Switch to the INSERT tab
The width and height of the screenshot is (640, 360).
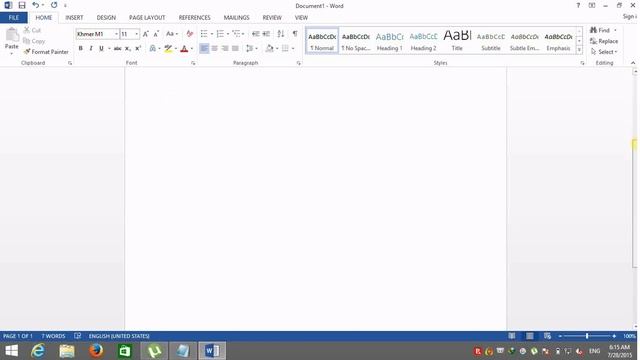tap(74, 18)
